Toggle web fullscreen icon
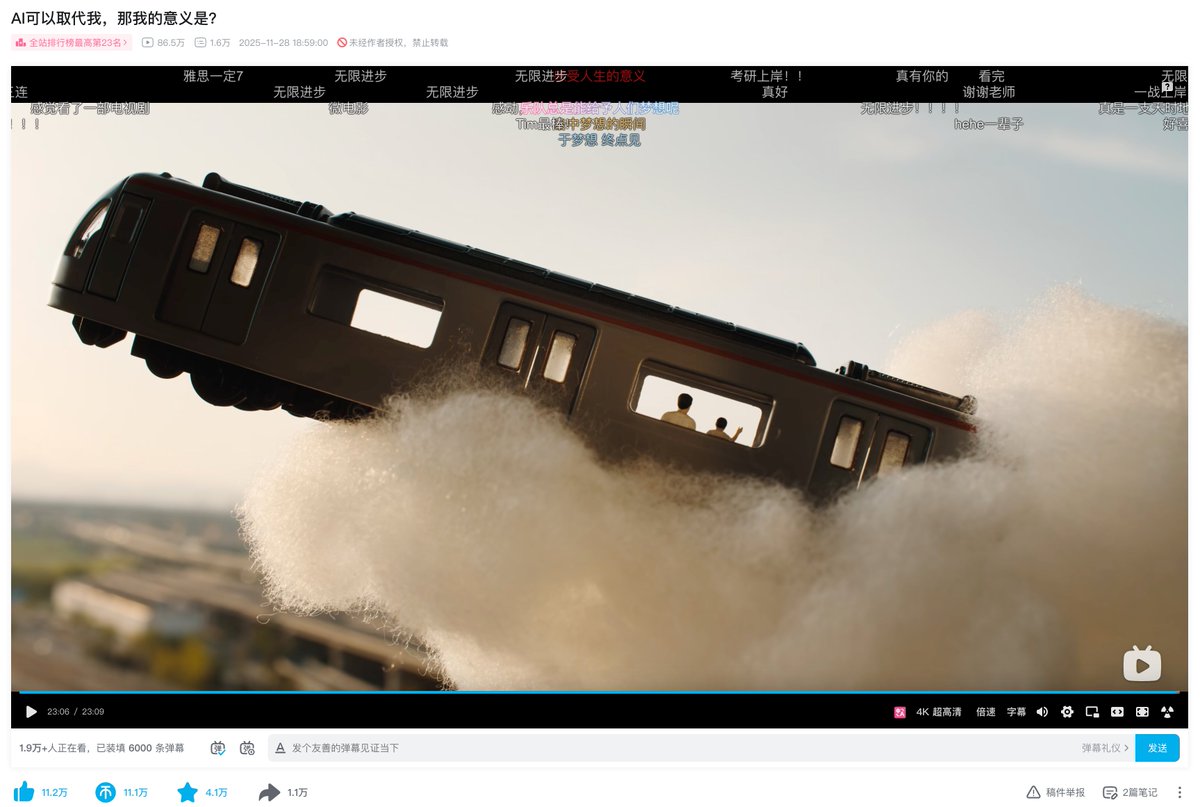Viewport: 1200px width, 807px height. coord(1142,712)
